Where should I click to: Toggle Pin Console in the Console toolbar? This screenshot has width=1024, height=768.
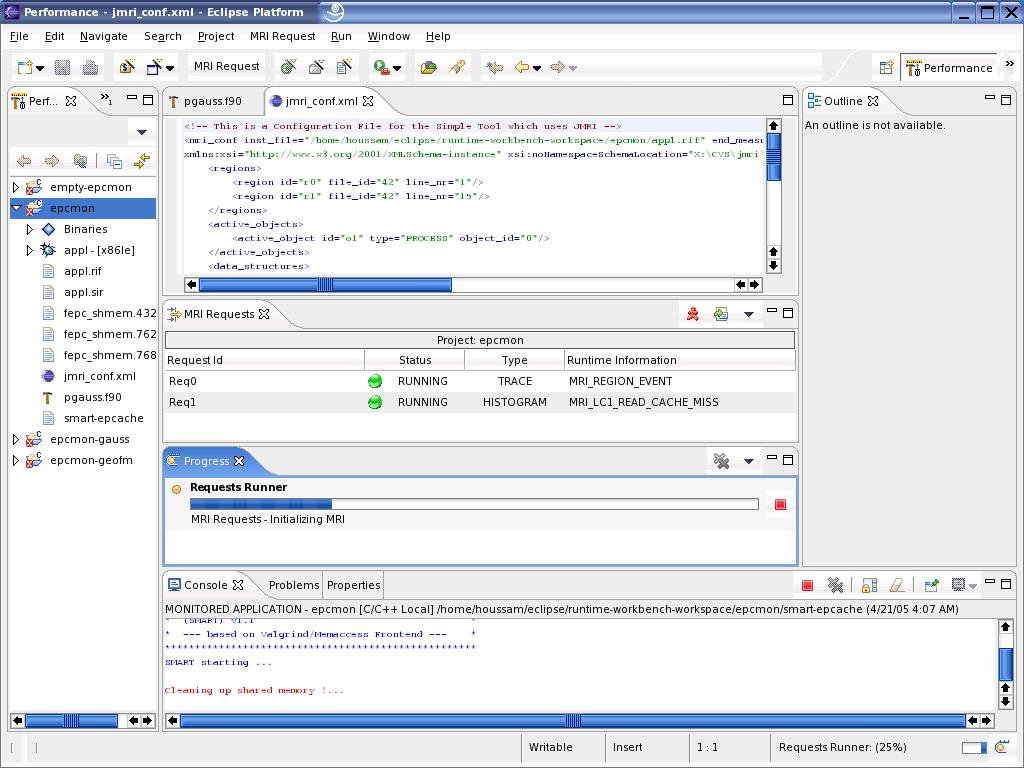932,585
